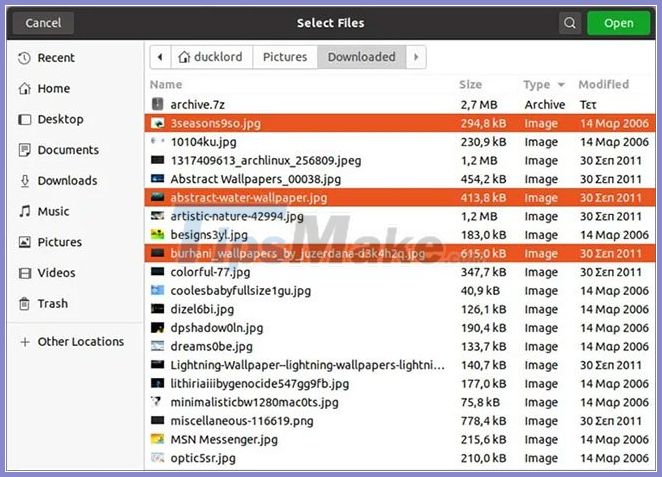This screenshot has width=662, height=477.
Task: Open the Desktop sidebar location
Action: pos(75,119)
